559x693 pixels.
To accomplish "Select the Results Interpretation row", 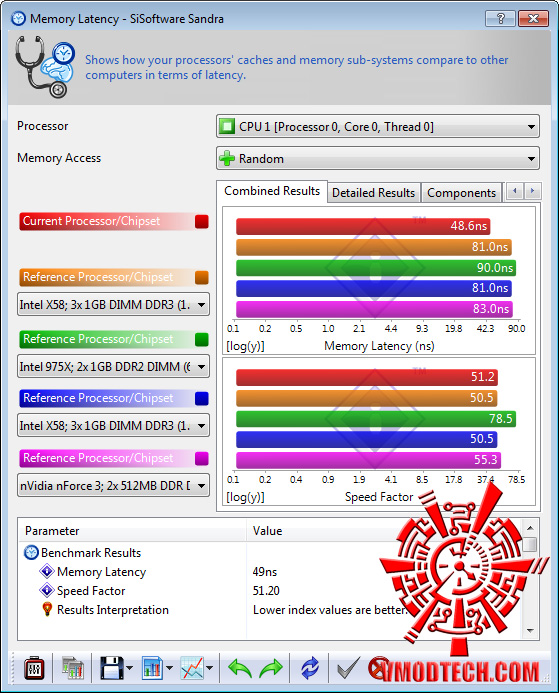I will (270, 610).
